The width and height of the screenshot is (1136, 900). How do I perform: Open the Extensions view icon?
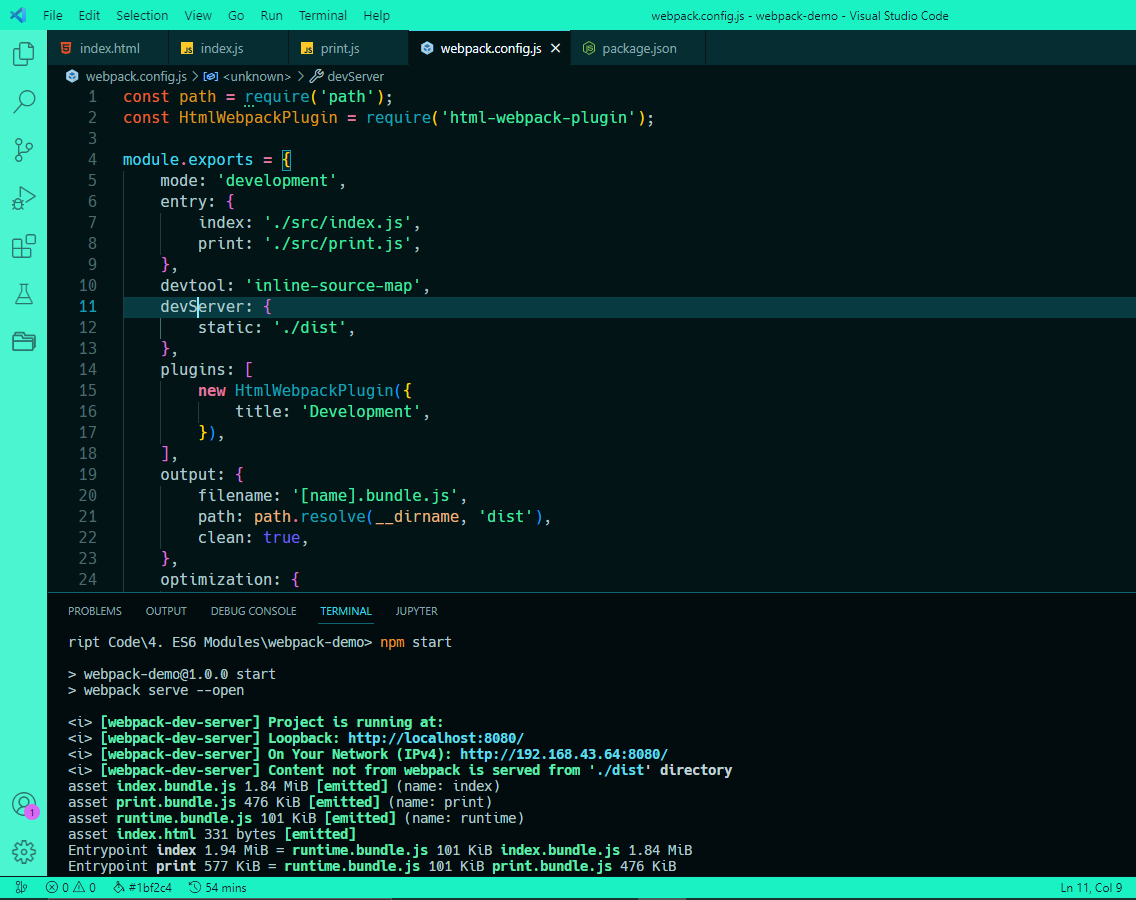pyautogui.click(x=24, y=246)
